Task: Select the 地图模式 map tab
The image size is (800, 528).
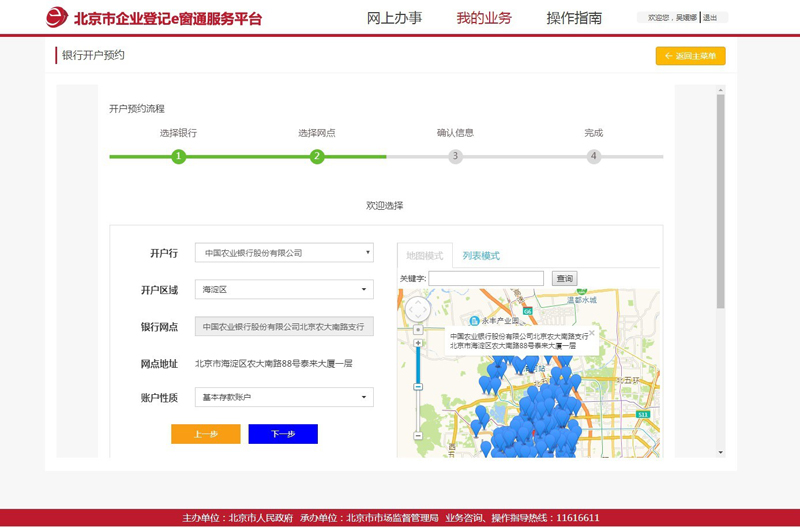Action: [x=425, y=256]
